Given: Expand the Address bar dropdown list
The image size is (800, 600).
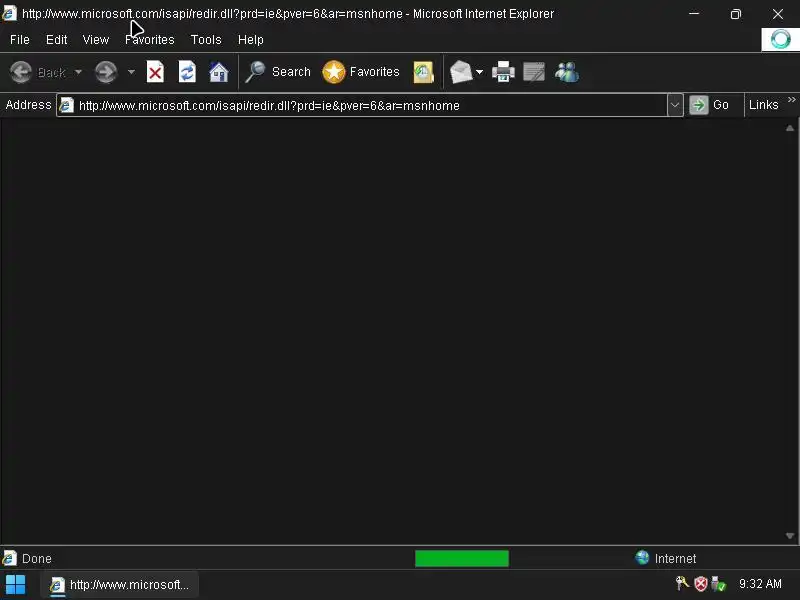Looking at the screenshot, I should coord(674,106).
